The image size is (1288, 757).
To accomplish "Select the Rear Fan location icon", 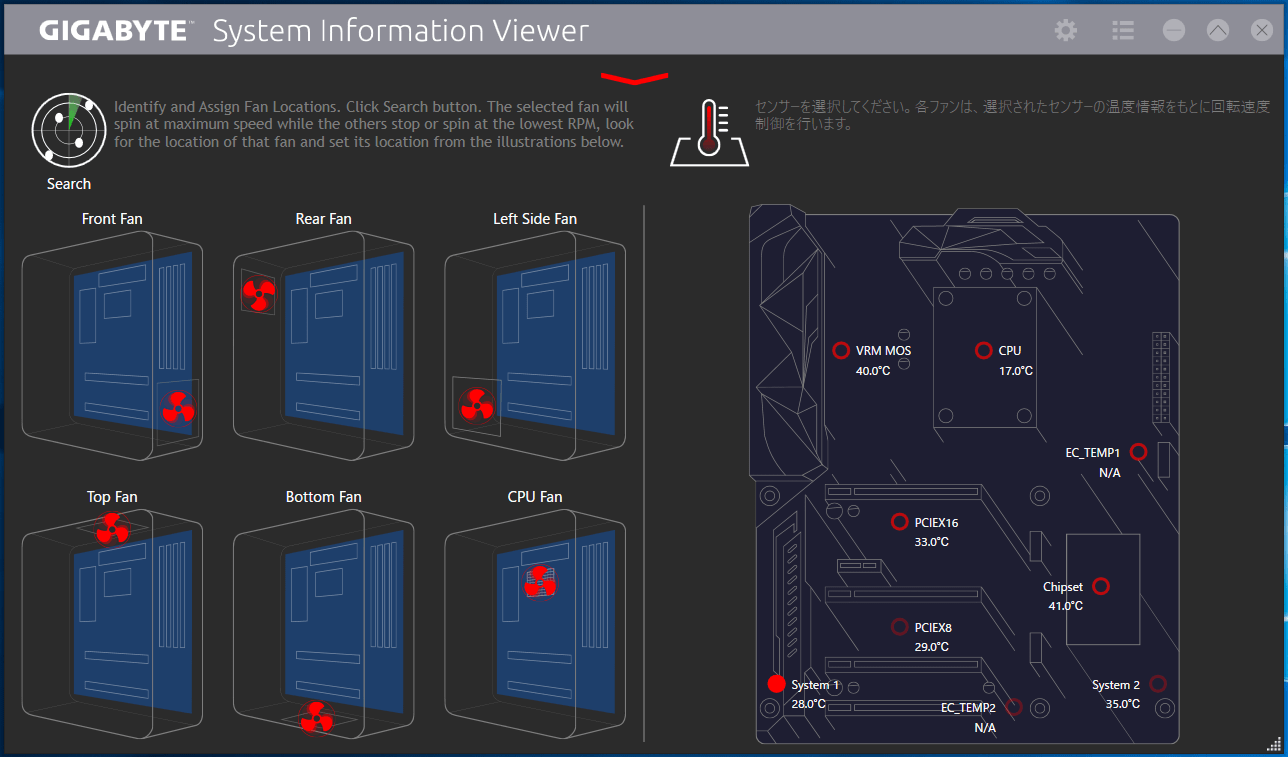I will coord(258,295).
